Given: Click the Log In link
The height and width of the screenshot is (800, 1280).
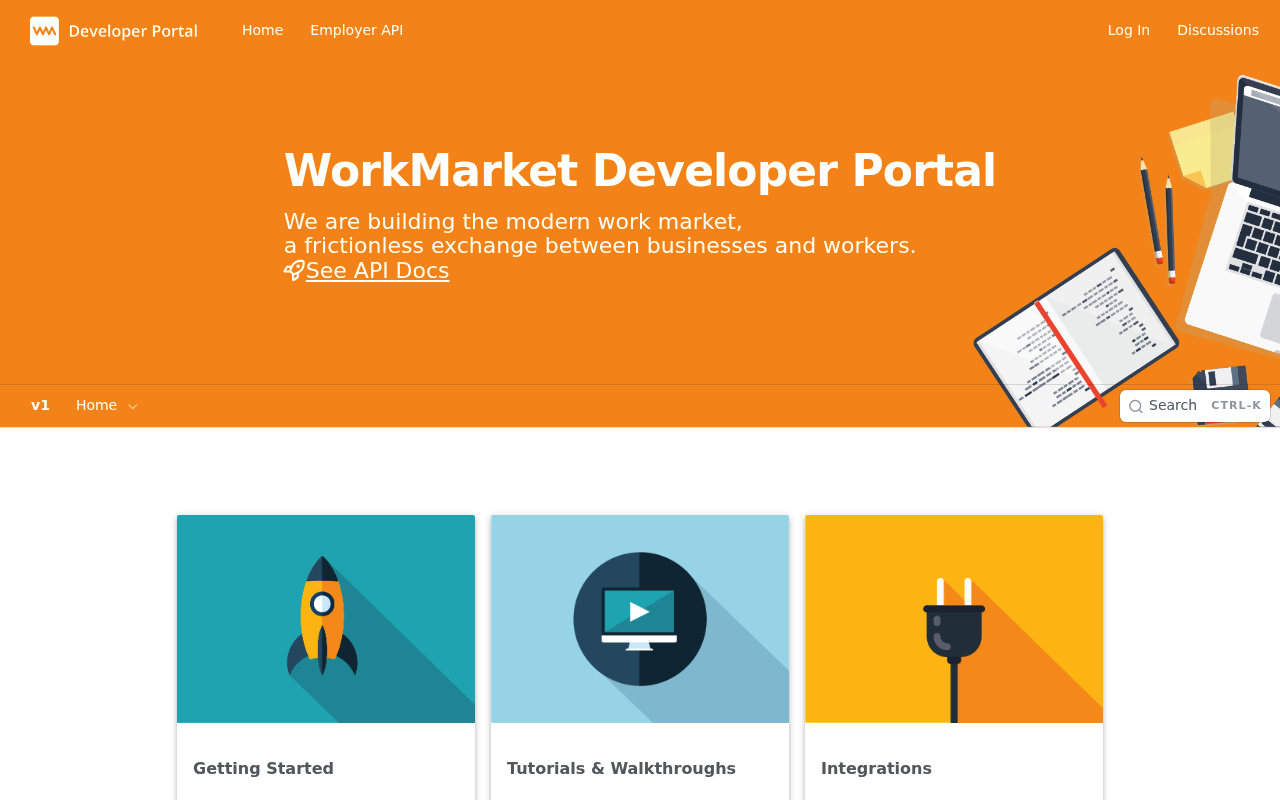Looking at the screenshot, I should 1128,30.
